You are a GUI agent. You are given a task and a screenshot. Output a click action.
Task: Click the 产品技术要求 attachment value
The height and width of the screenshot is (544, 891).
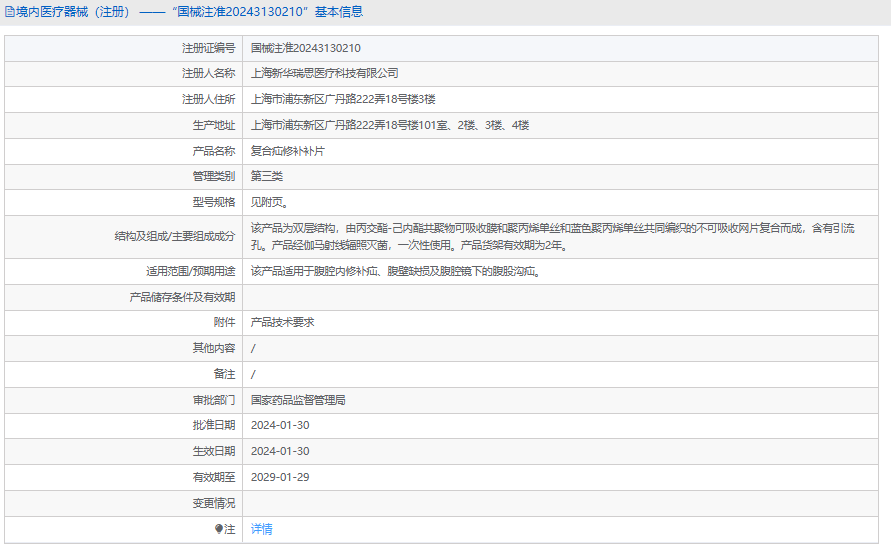pyautogui.click(x=282, y=322)
